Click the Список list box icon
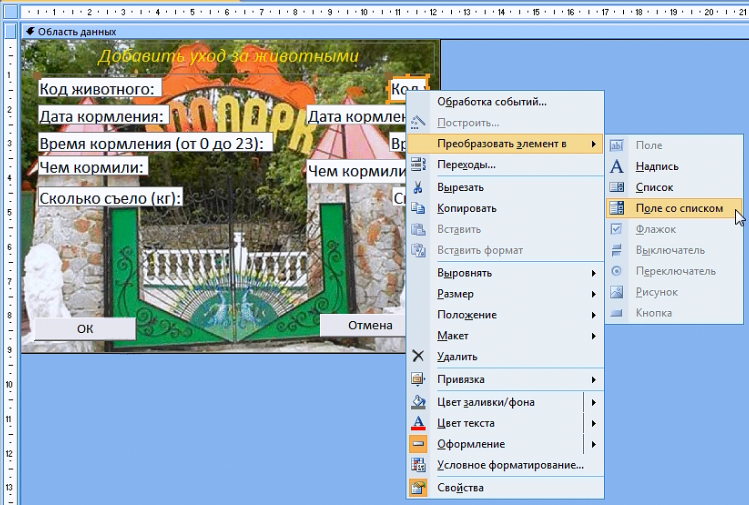The width and height of the screenshot is (749, 505). 617,187
